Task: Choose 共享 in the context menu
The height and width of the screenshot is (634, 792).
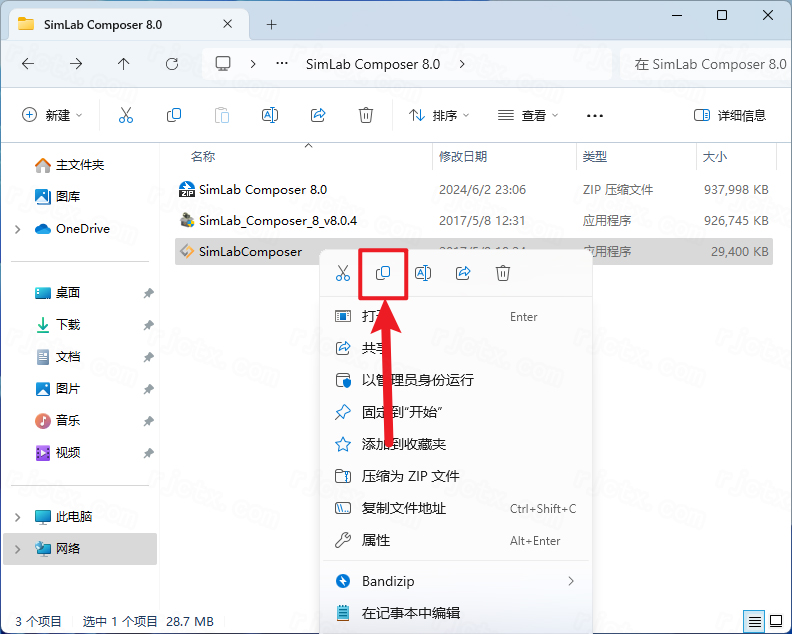Action: [456, 348]
